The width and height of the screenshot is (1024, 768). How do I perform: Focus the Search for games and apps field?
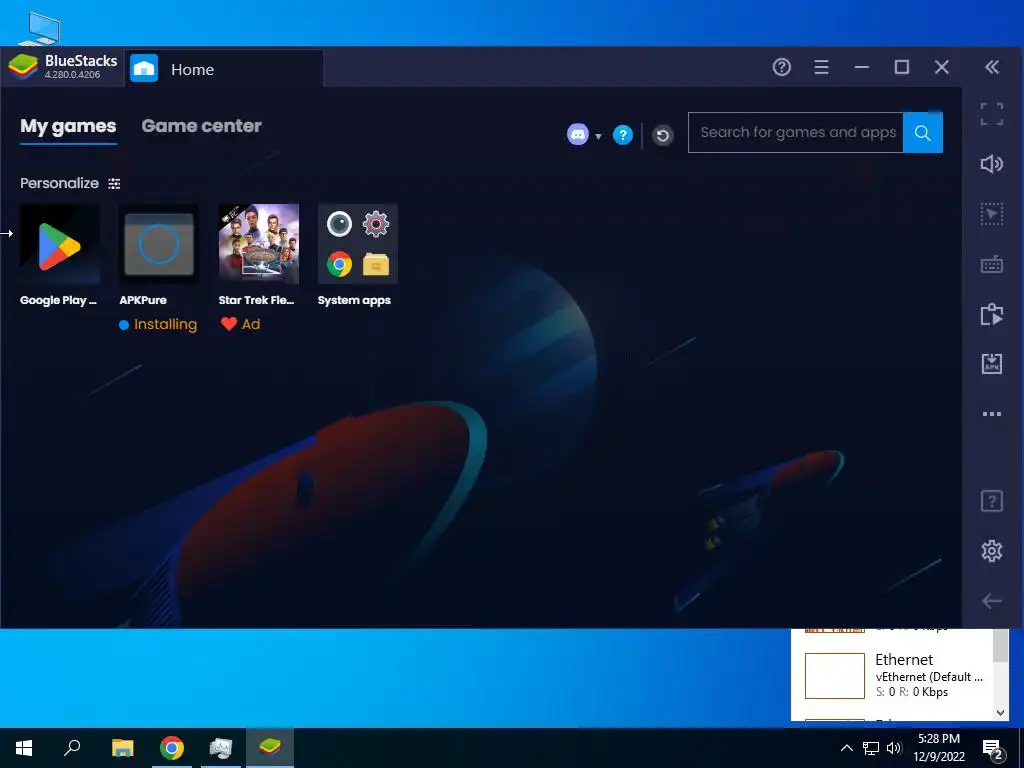(x=795, y=133)
